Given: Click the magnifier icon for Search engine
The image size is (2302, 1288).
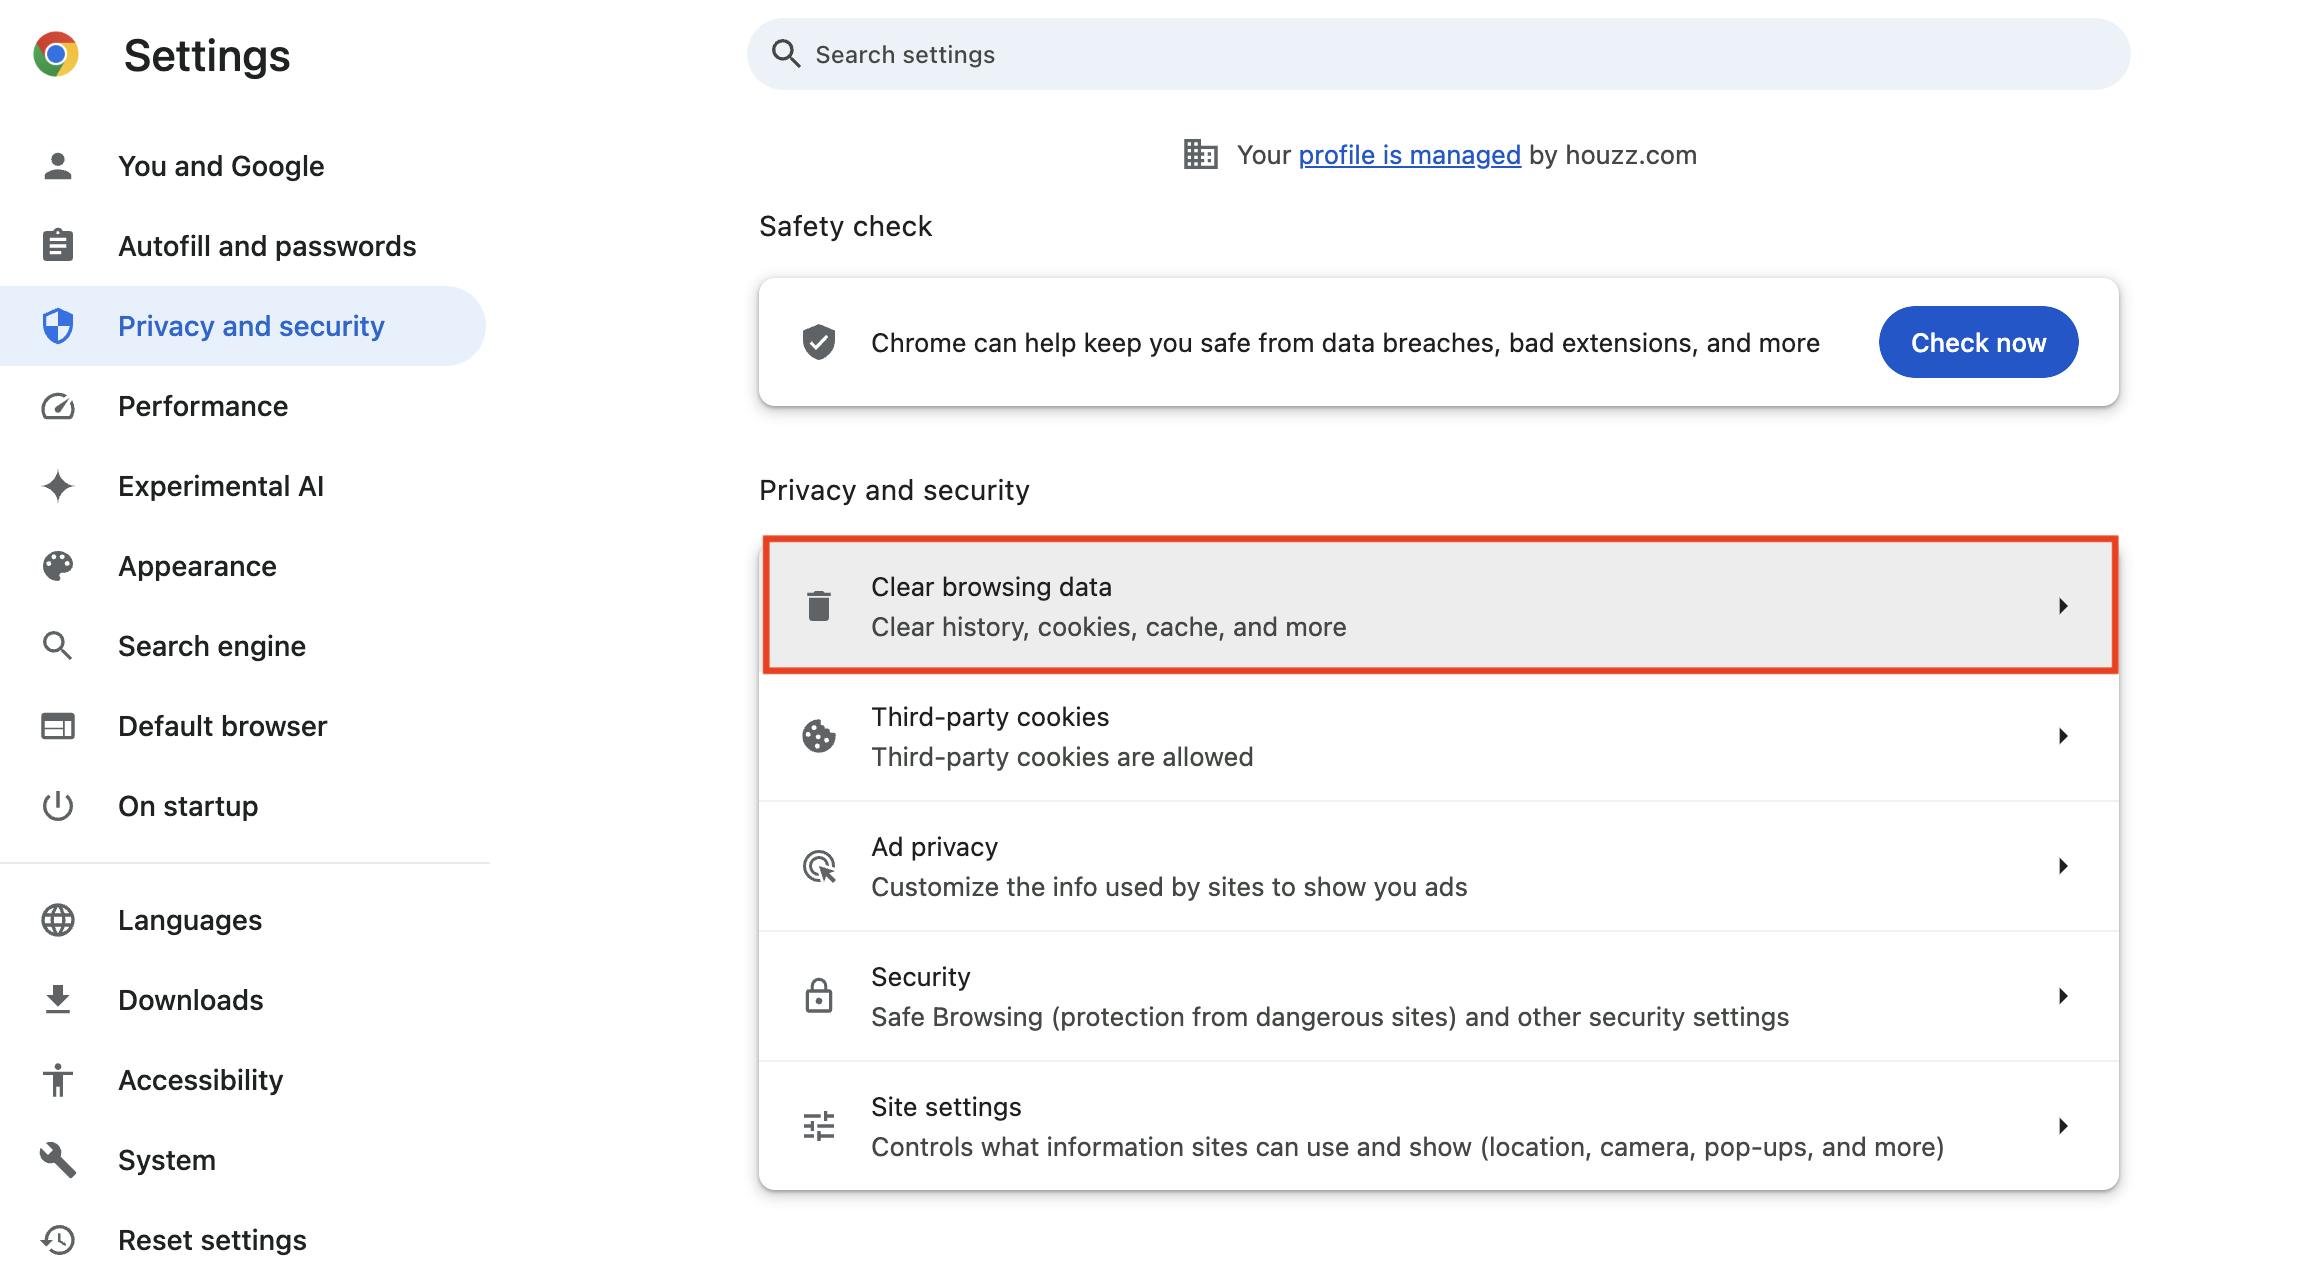Looking at the screenshot, I should point(58,646).
